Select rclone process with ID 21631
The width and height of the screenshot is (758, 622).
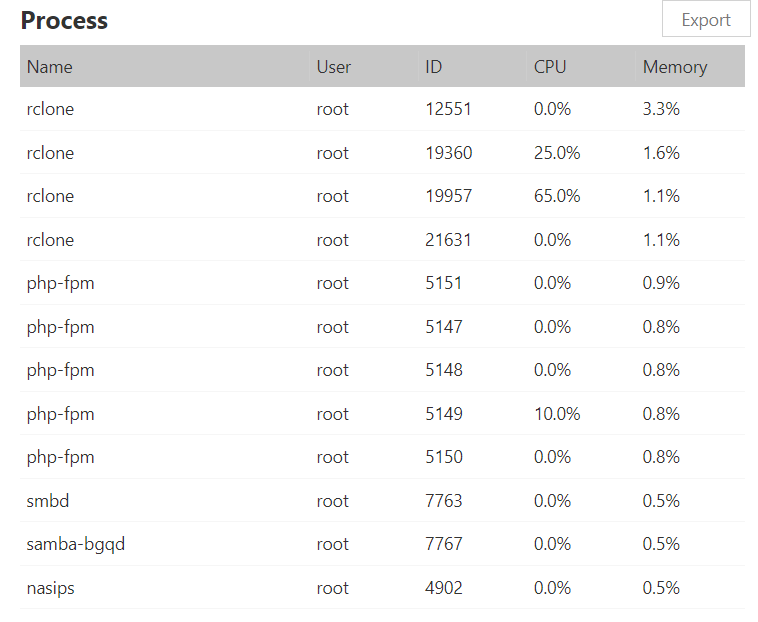click(50, 240)
